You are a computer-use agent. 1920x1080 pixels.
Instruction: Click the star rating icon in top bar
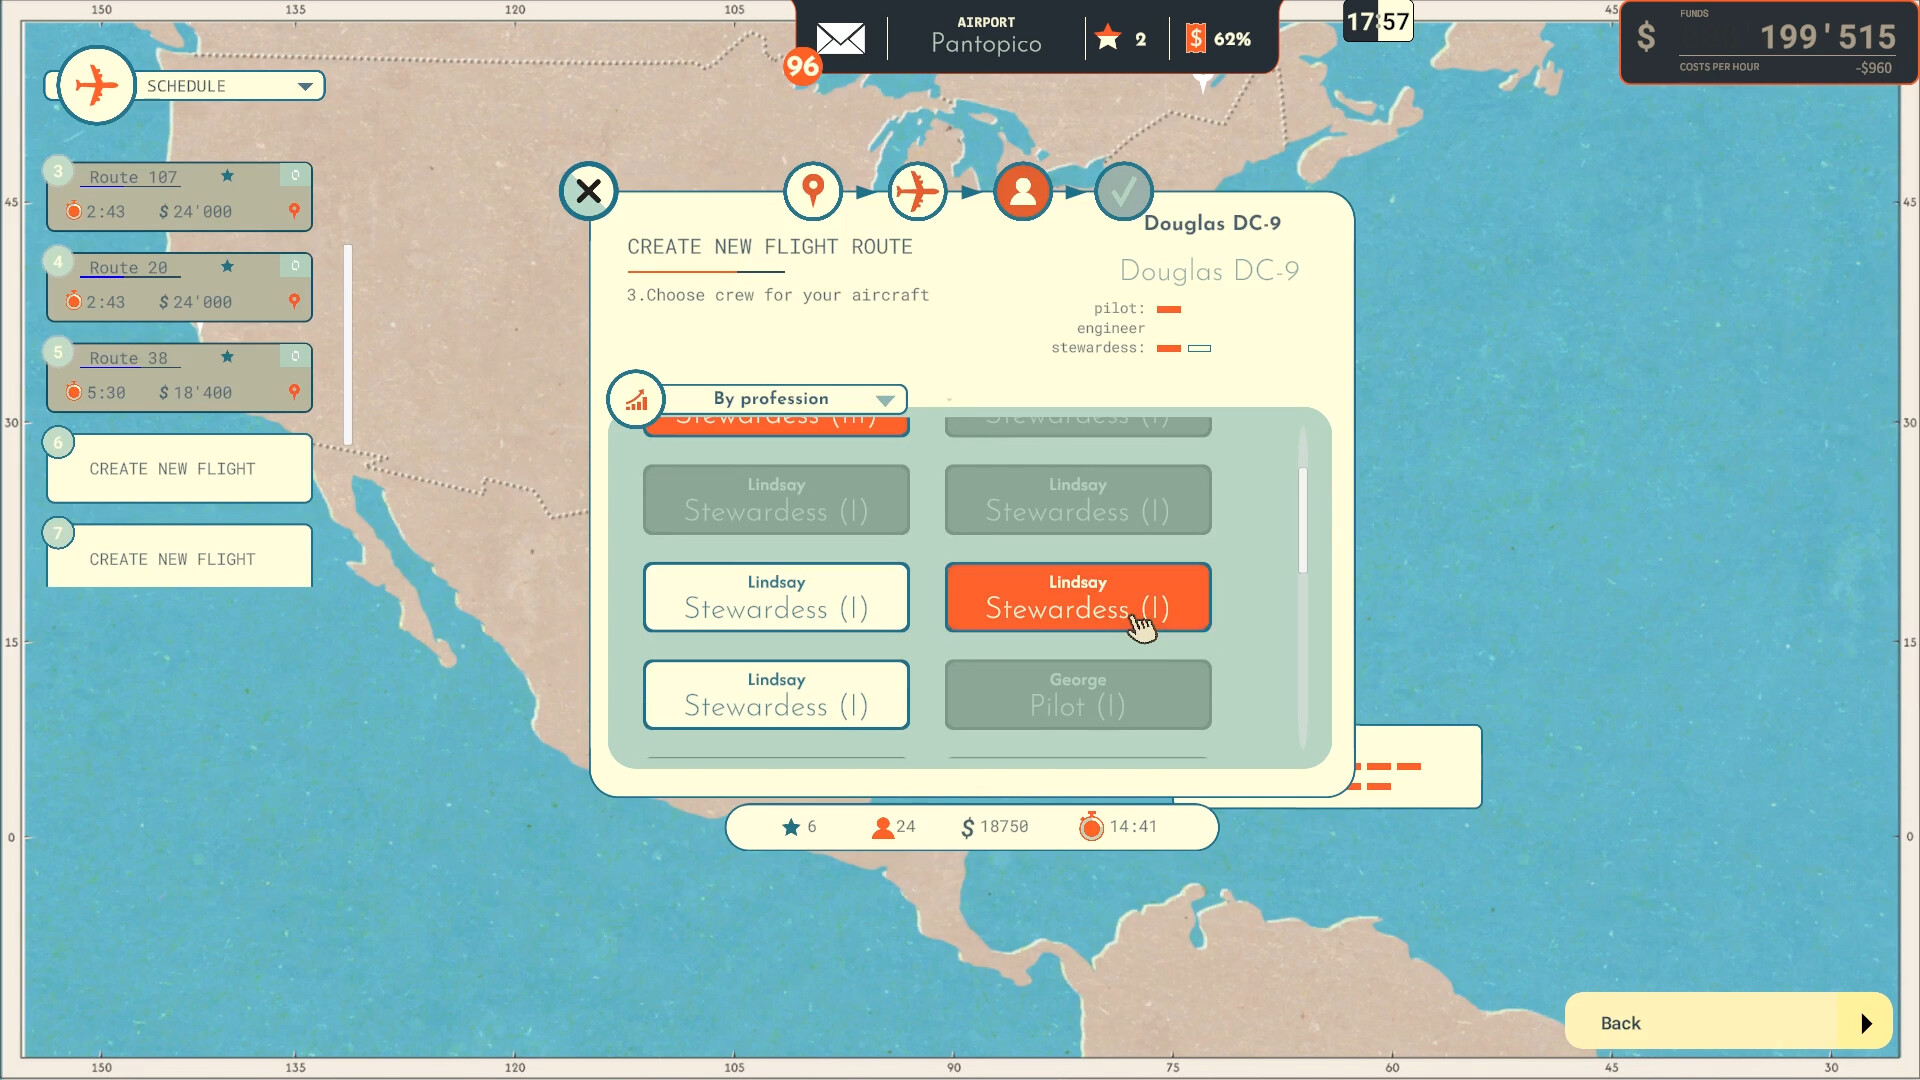click(x=1108, y=38)
